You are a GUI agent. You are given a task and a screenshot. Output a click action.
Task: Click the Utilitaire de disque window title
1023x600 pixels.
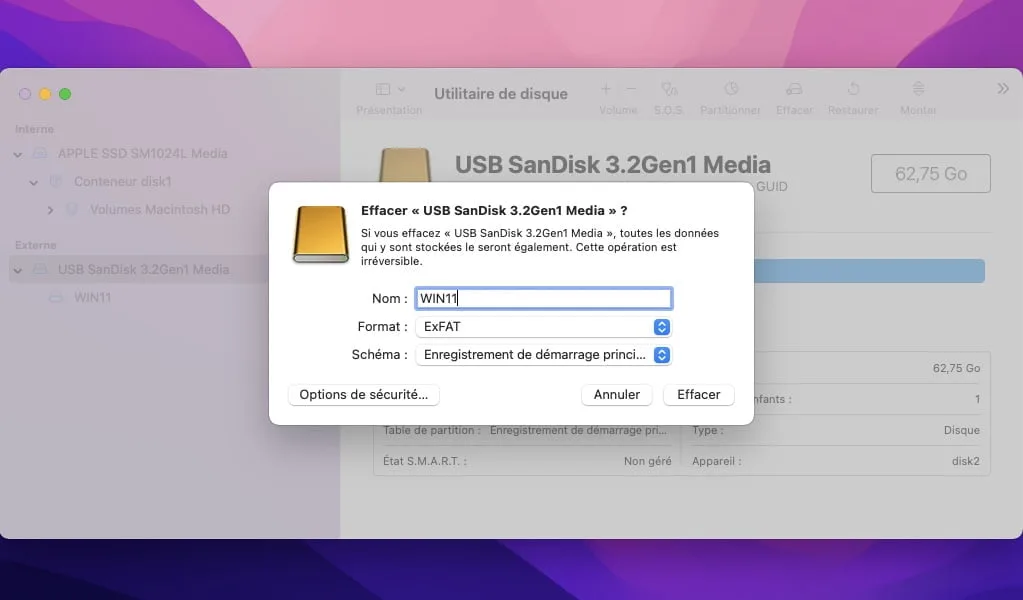click(501, 94)
